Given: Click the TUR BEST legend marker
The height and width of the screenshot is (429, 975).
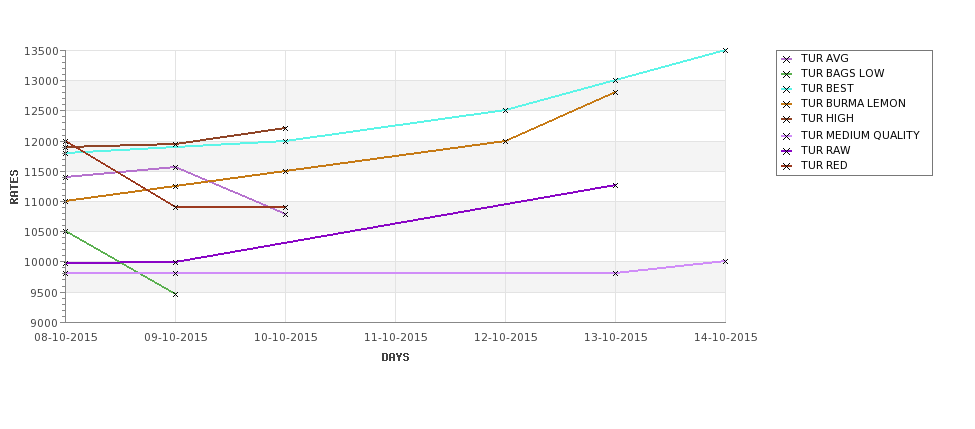Looking at the screenshot, I should (x=787, y=89).
